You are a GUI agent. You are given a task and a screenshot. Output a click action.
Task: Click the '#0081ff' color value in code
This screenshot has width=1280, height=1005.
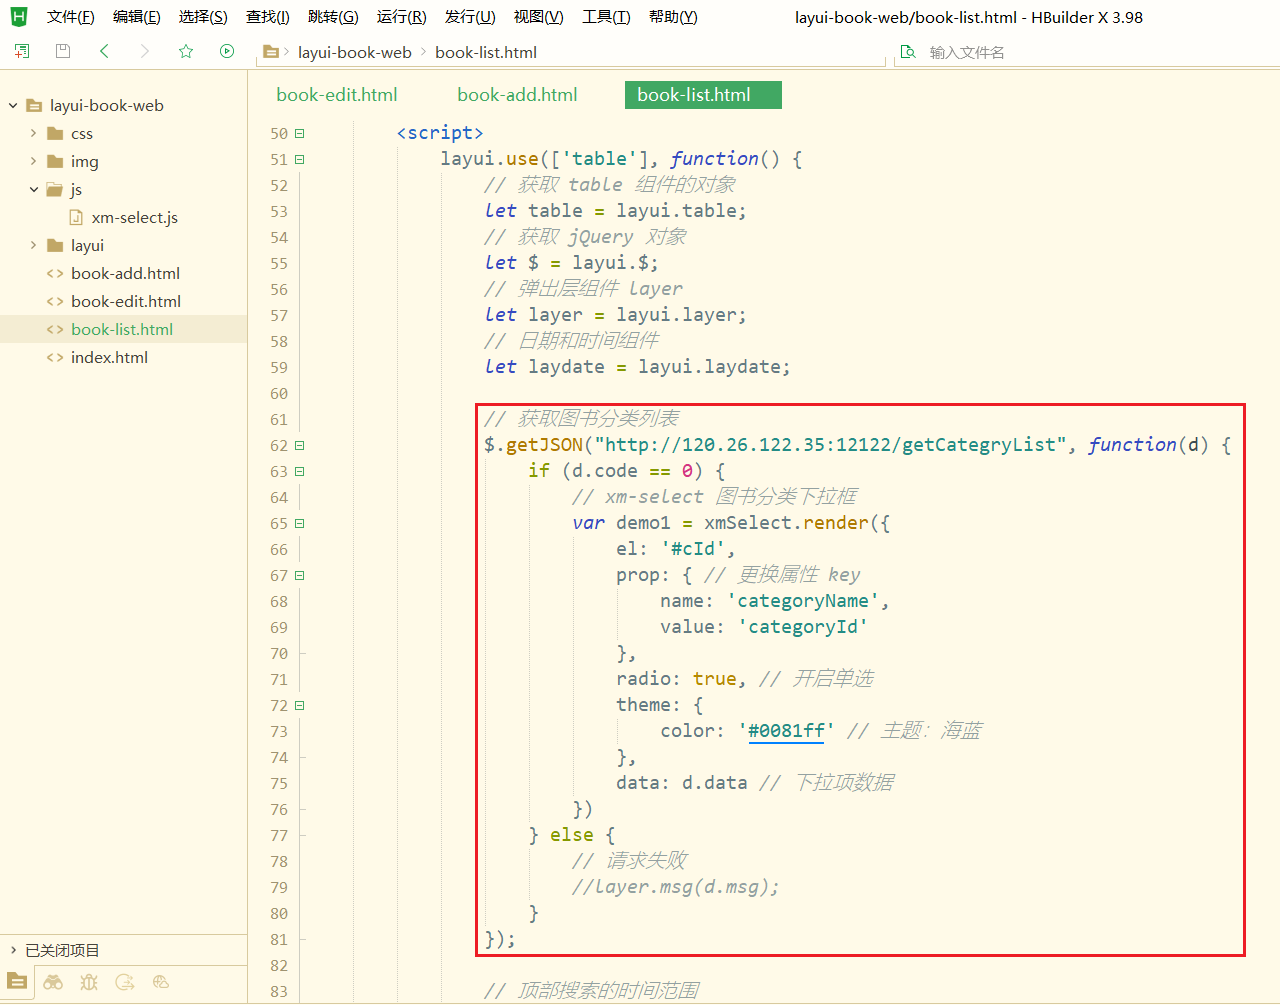pos(786,731)
